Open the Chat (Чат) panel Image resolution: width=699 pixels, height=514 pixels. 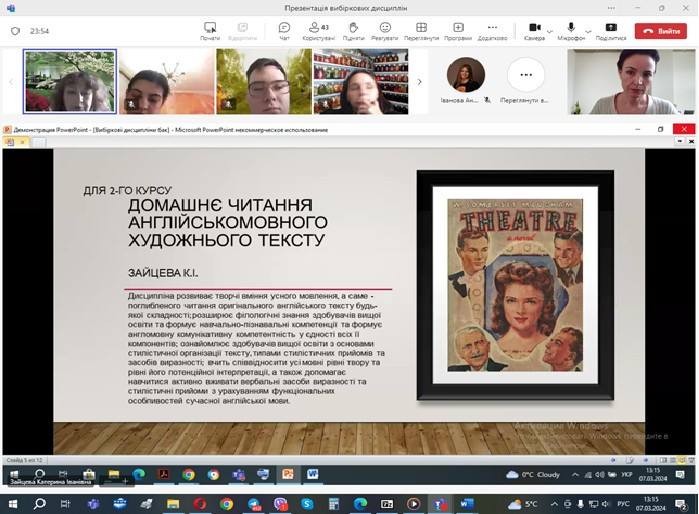(x=284, y=28)
